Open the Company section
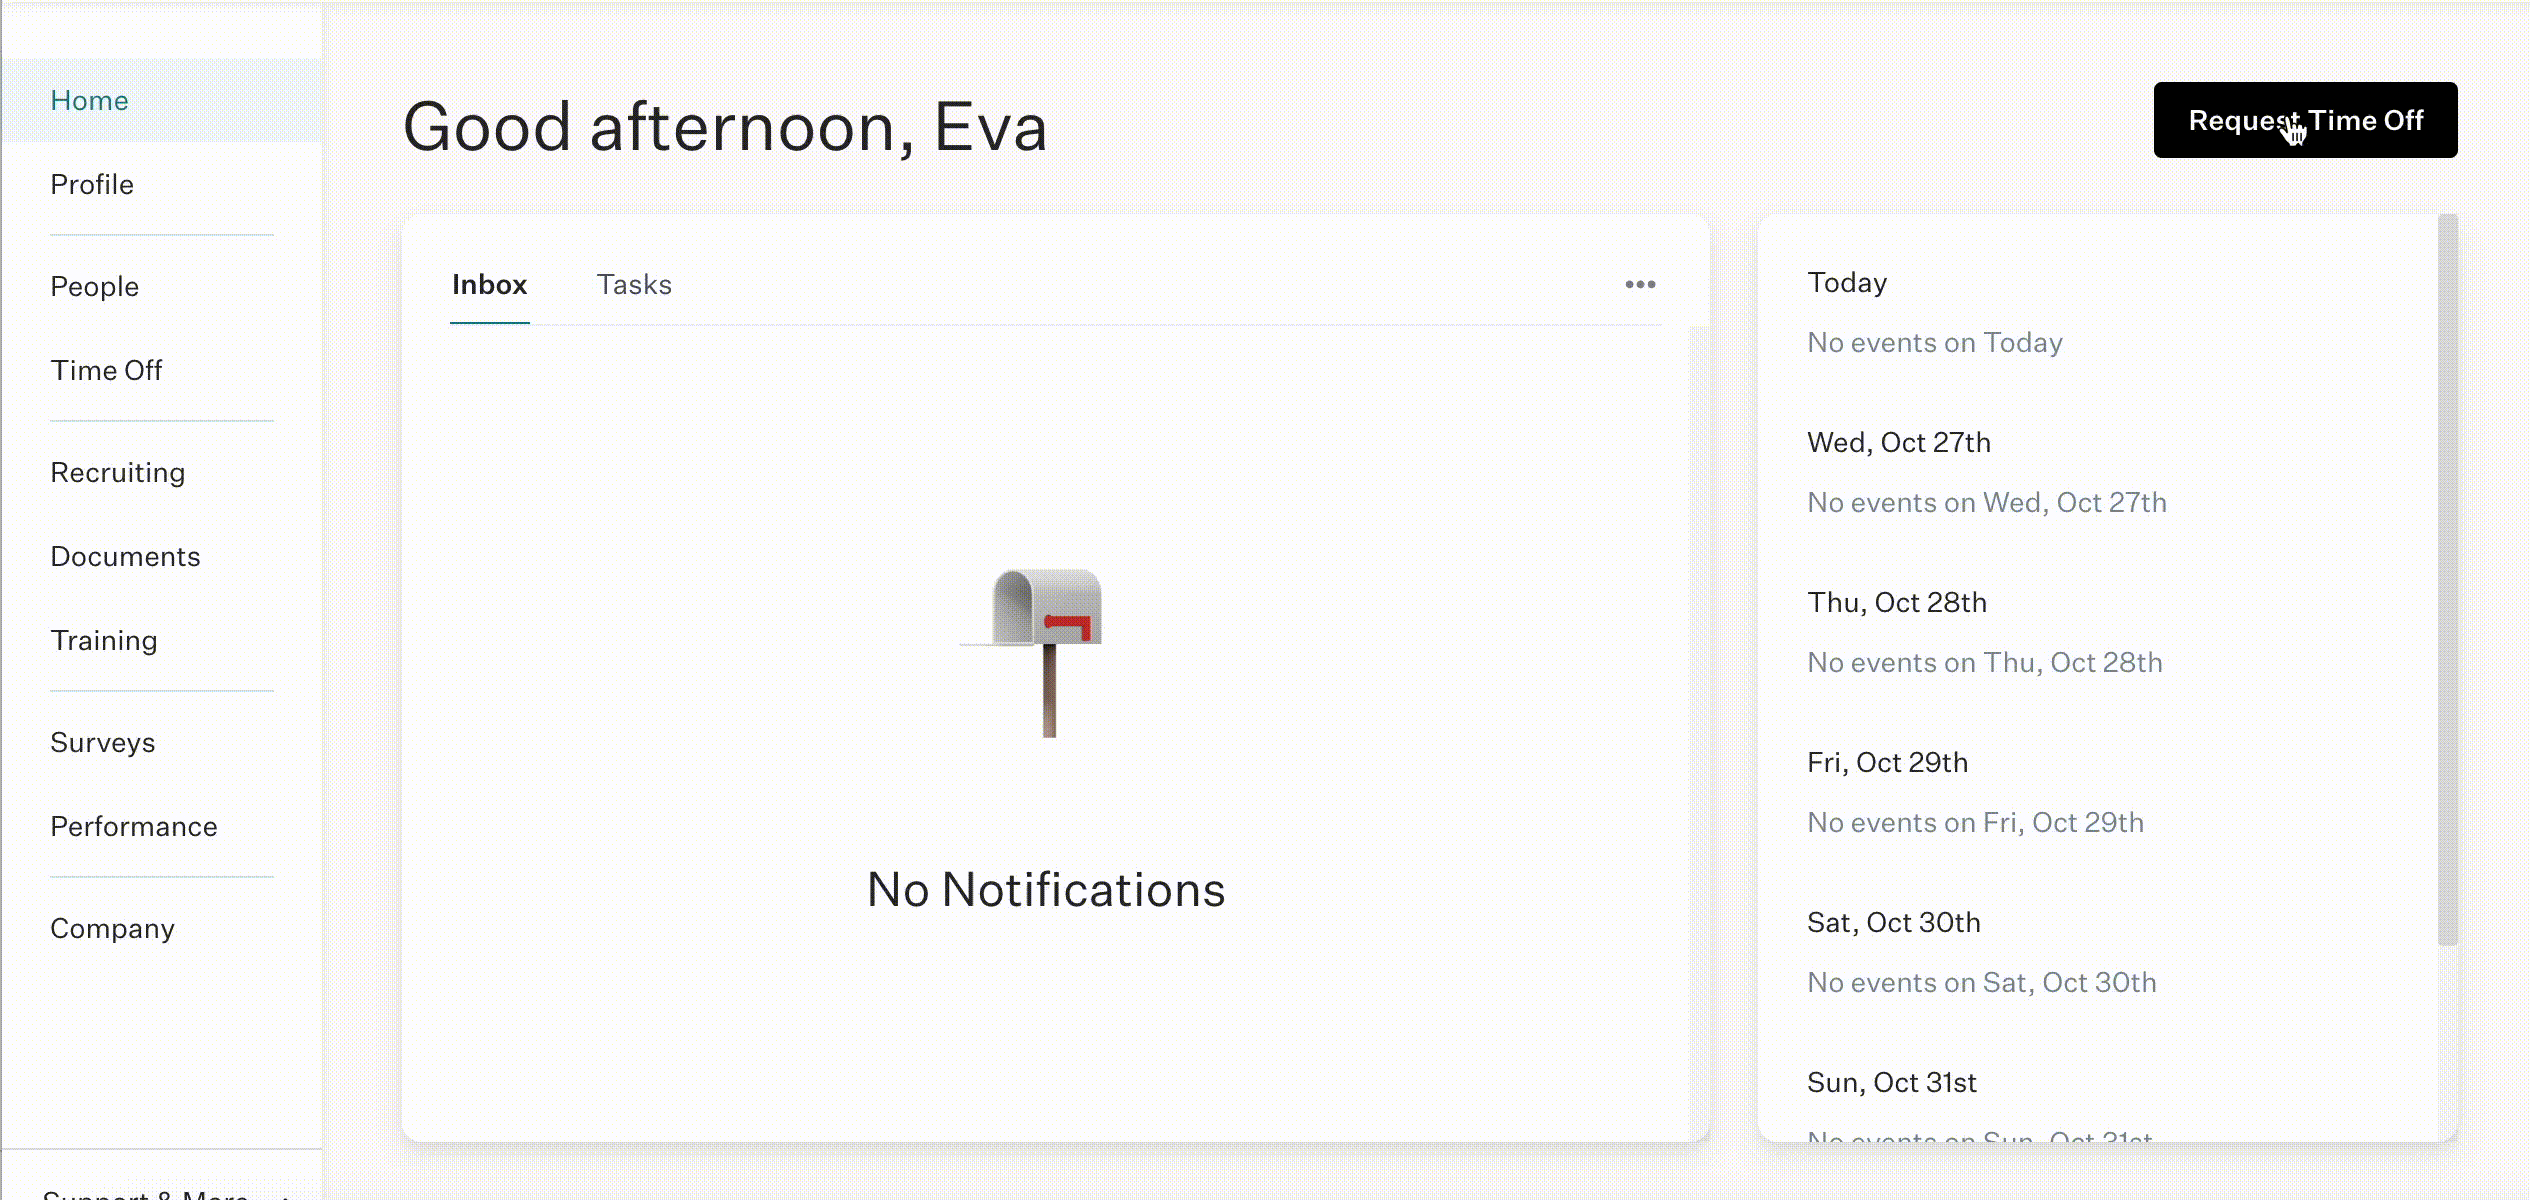Screen dimensions: 2530x1200 coord(112,929)
